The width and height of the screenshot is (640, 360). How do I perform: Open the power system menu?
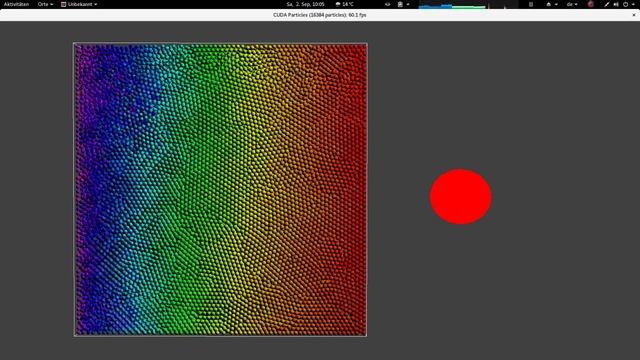628,4
